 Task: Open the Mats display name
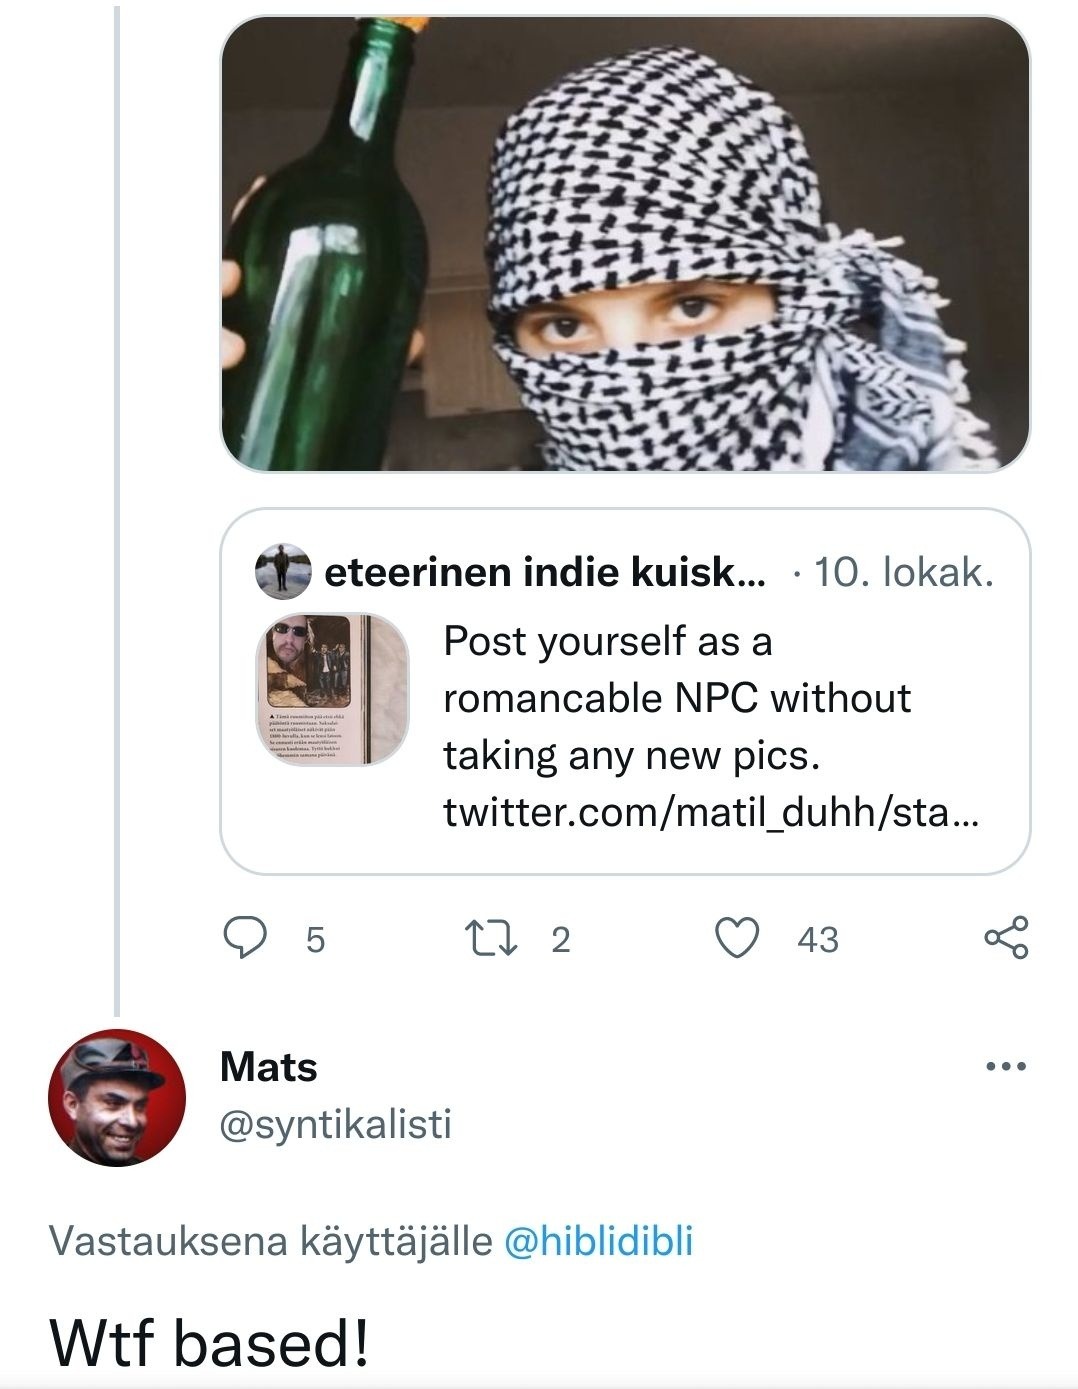coord(268,1067)
